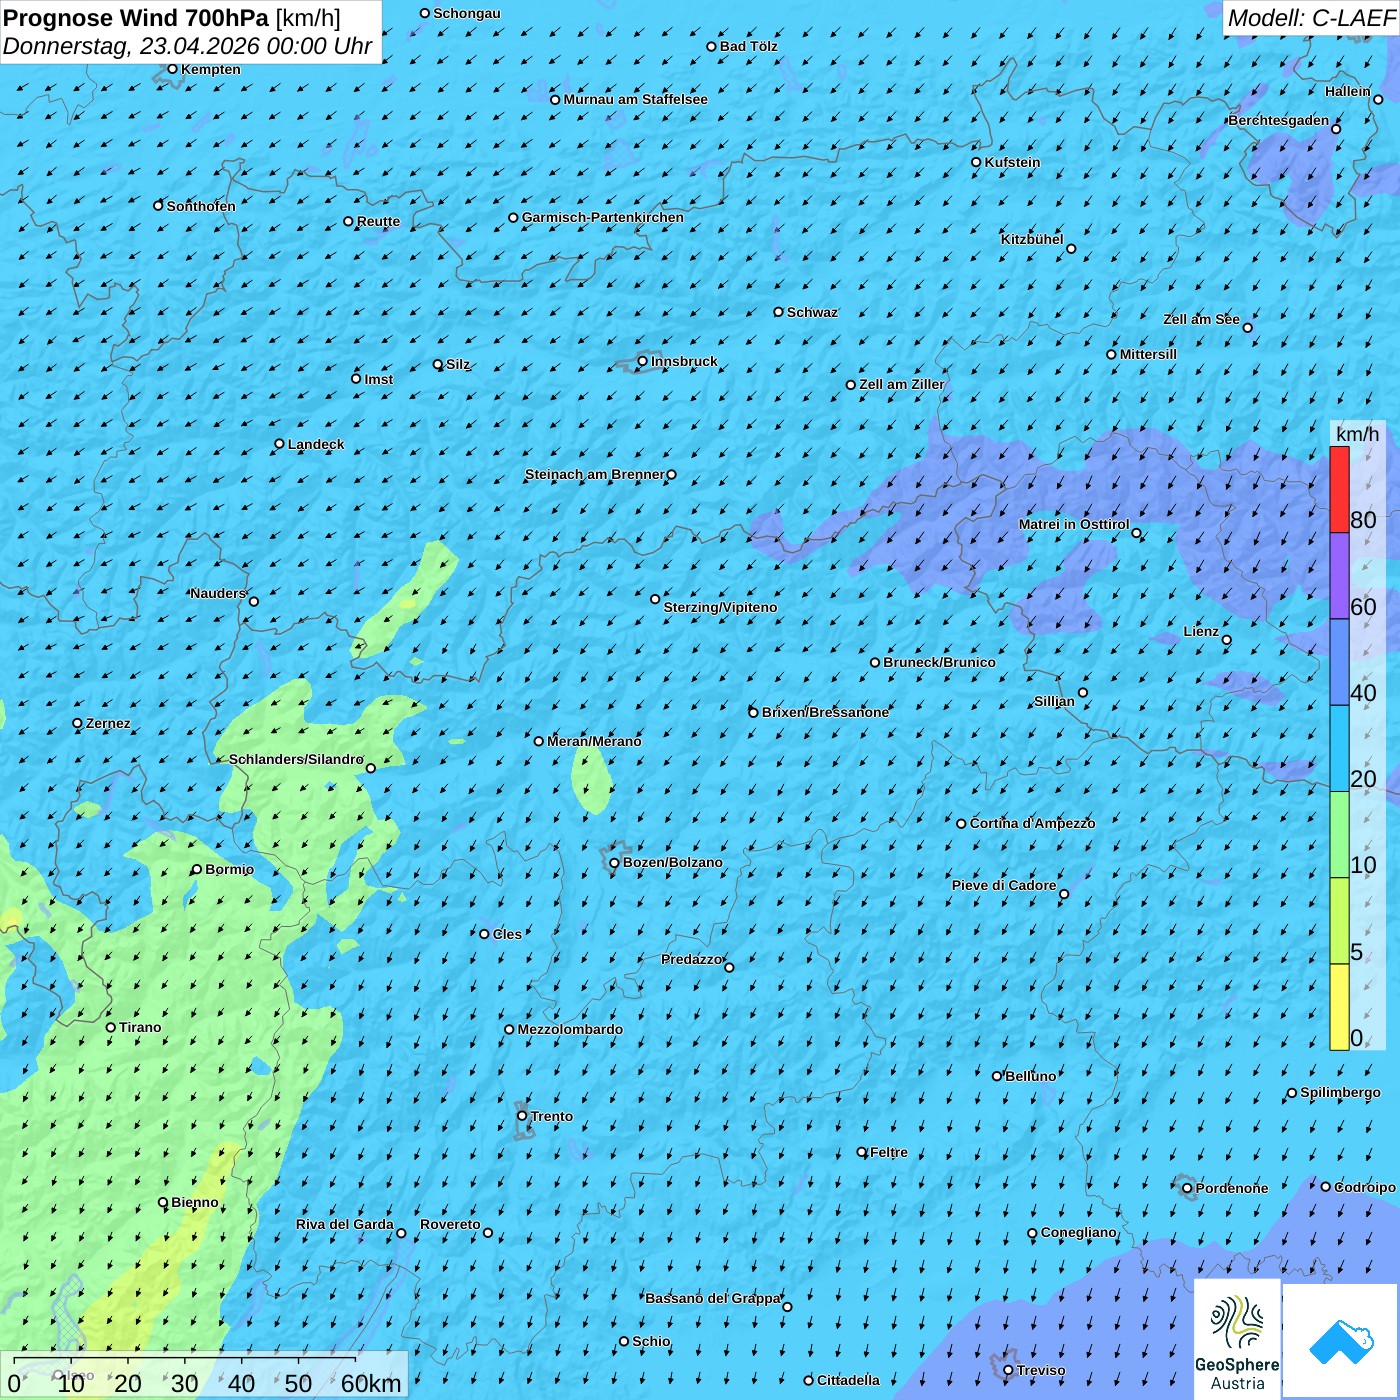The image size is (1400, 1400).
Task: Click the 'Predazzo' label
Action: [x=692, y=959]
